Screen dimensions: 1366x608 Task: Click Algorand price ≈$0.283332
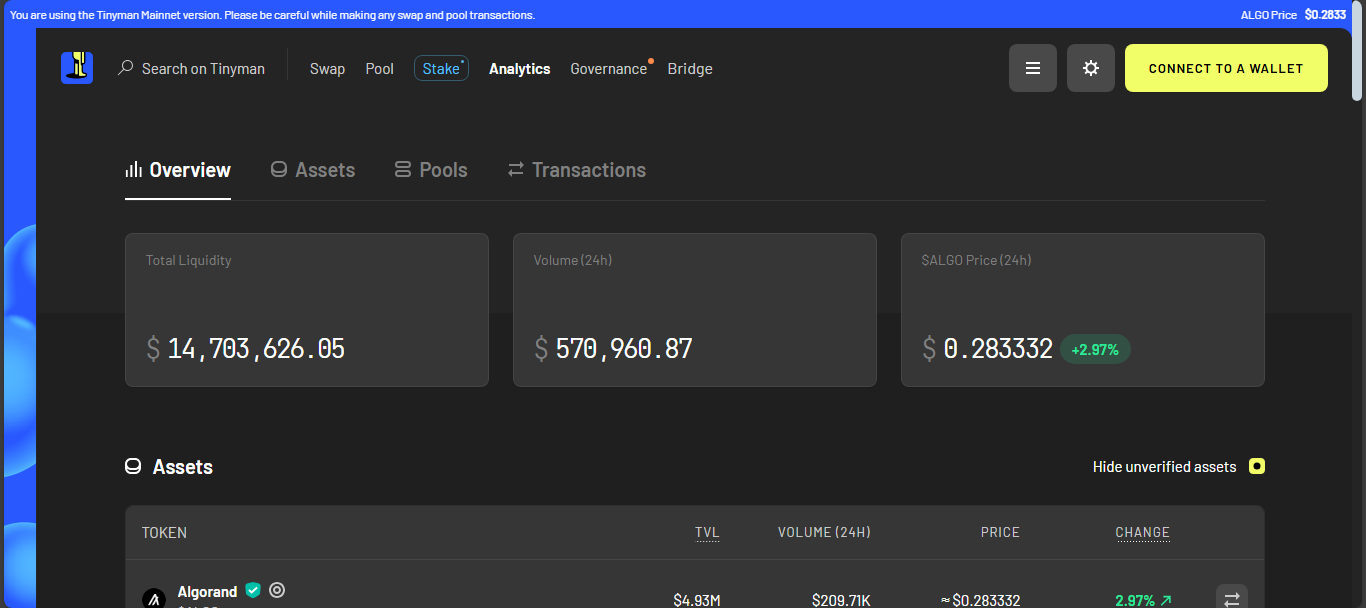[980, 600]
